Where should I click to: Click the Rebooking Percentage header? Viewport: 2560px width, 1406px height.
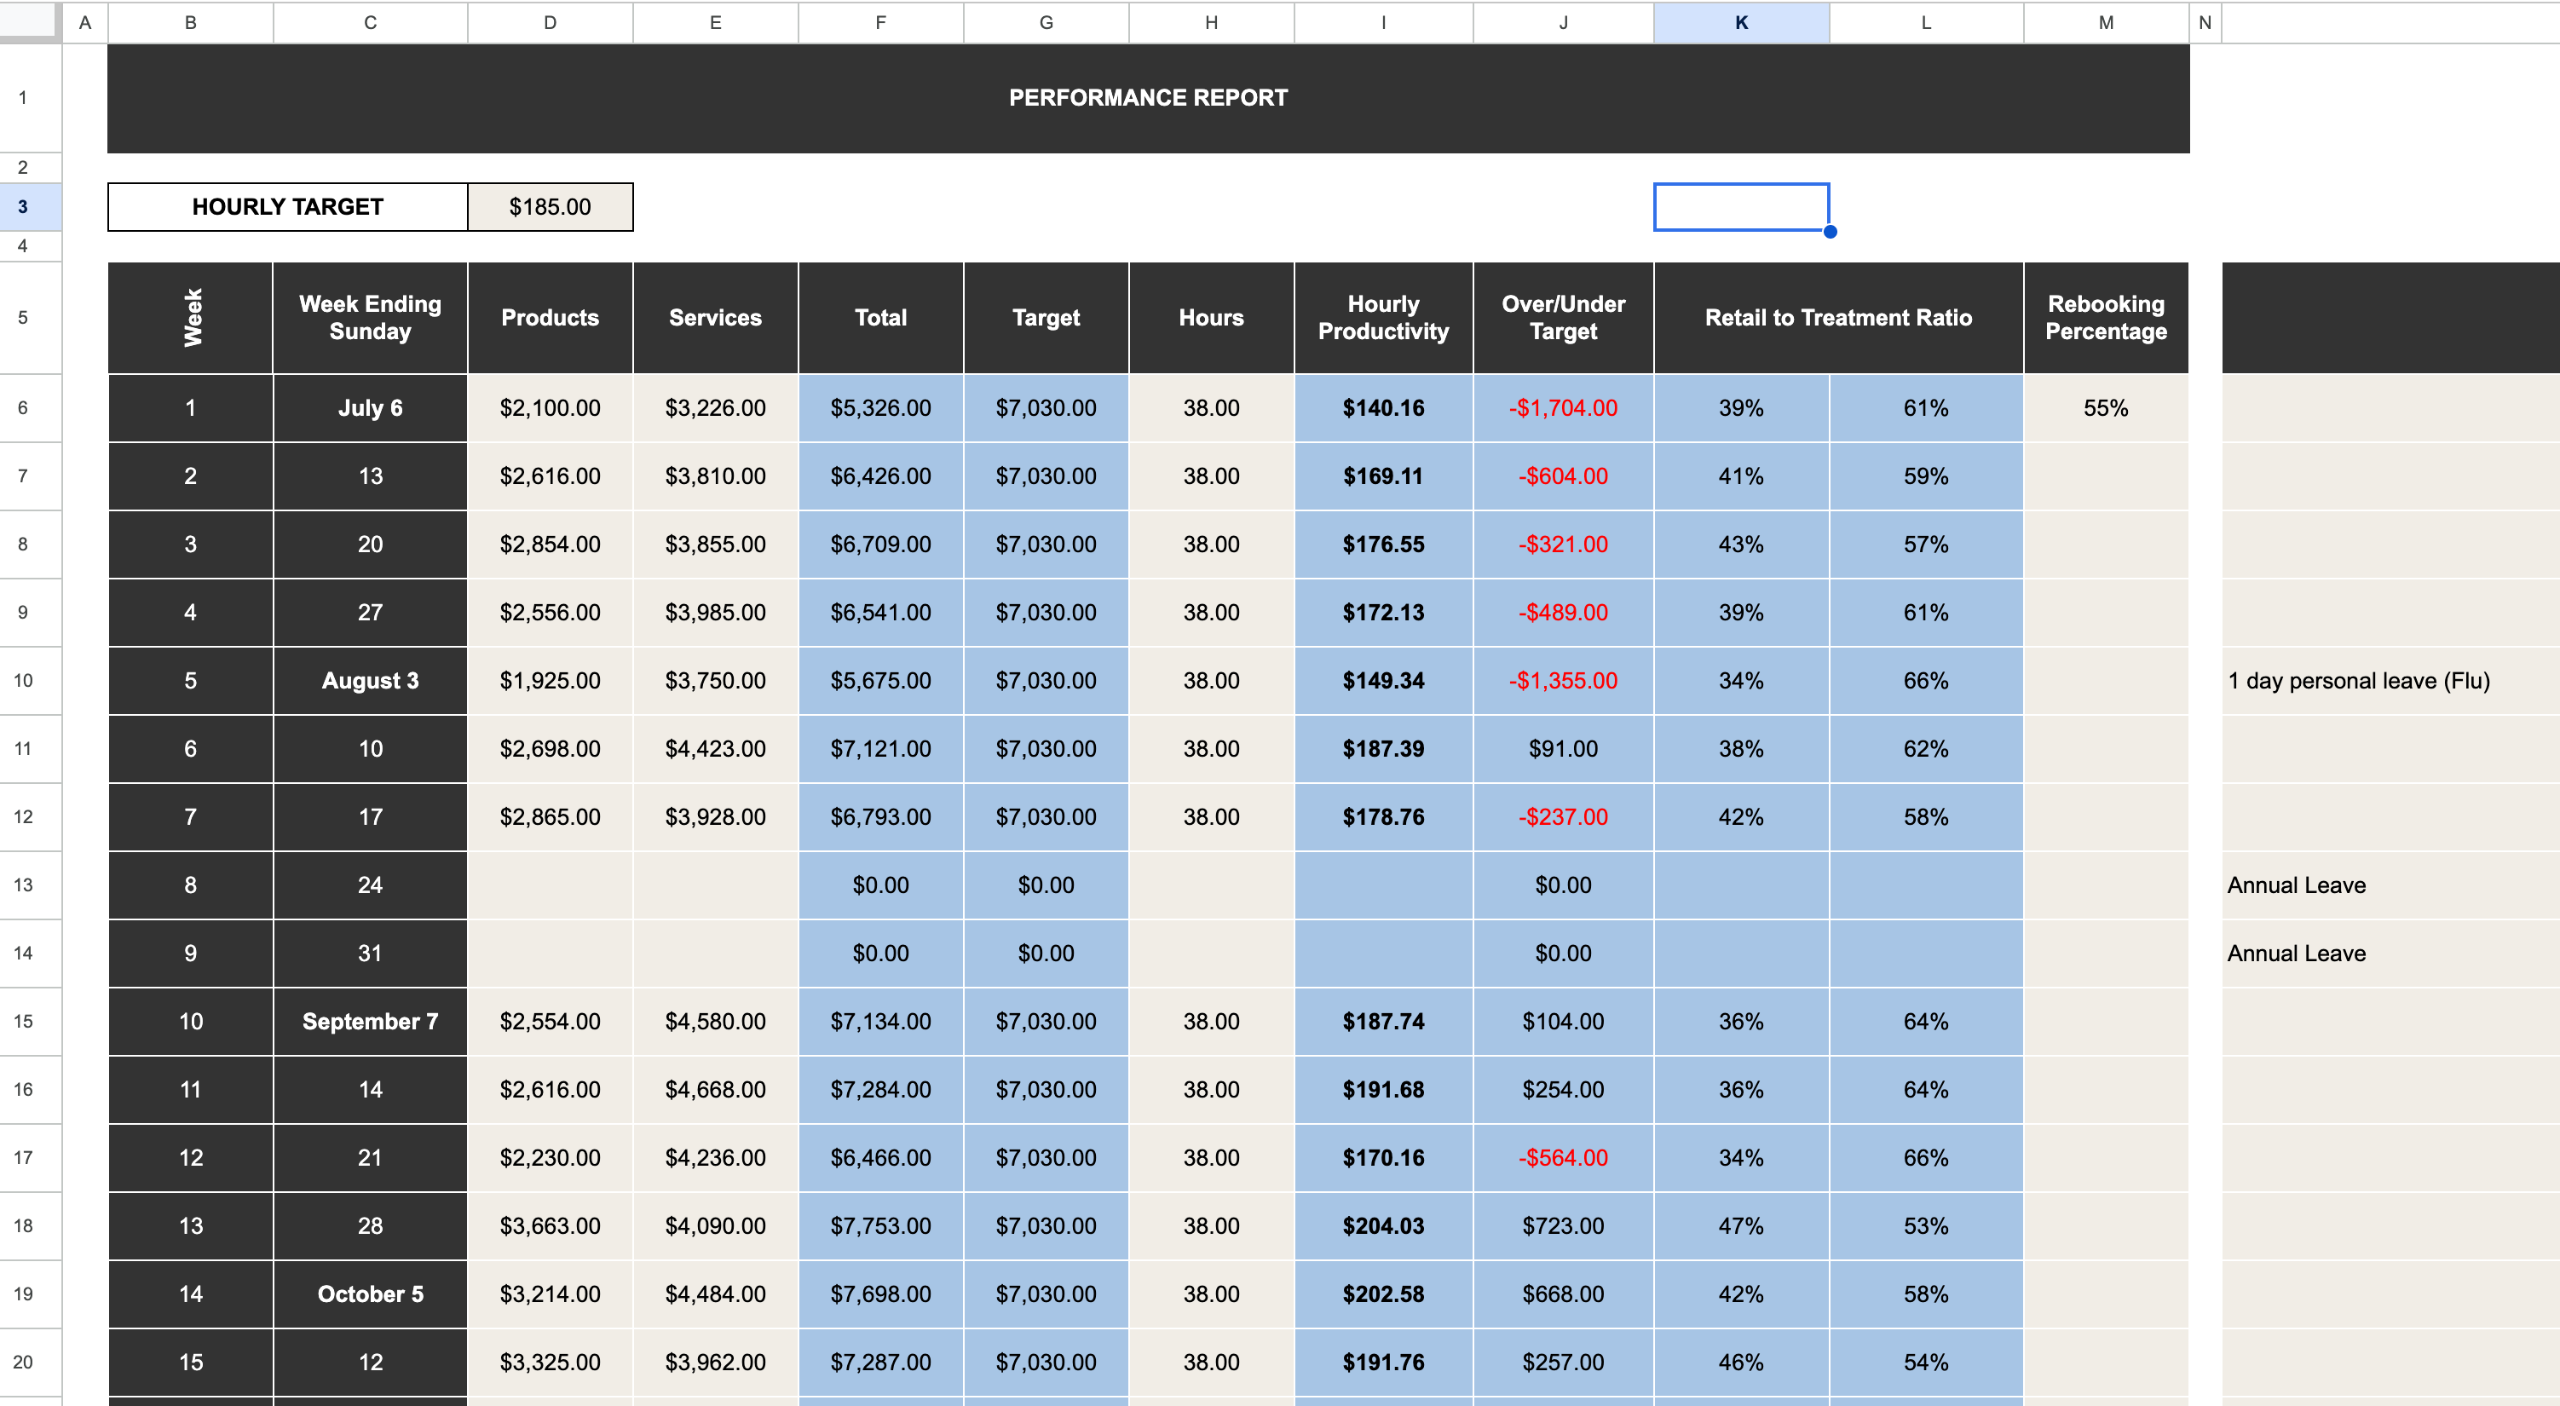point(2106,318)
